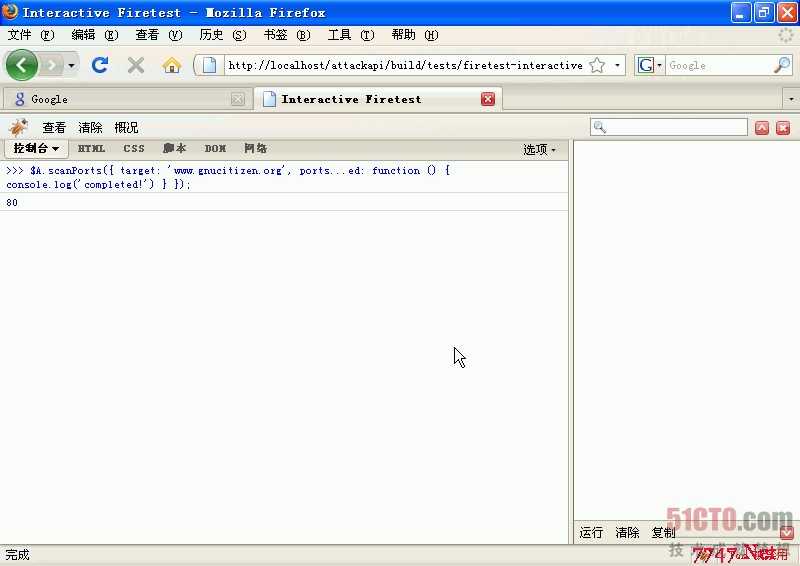Click the search magnifier icon
Image resolution: width=800 pixels, height=566 pixels.
click(x=782, y=65)
